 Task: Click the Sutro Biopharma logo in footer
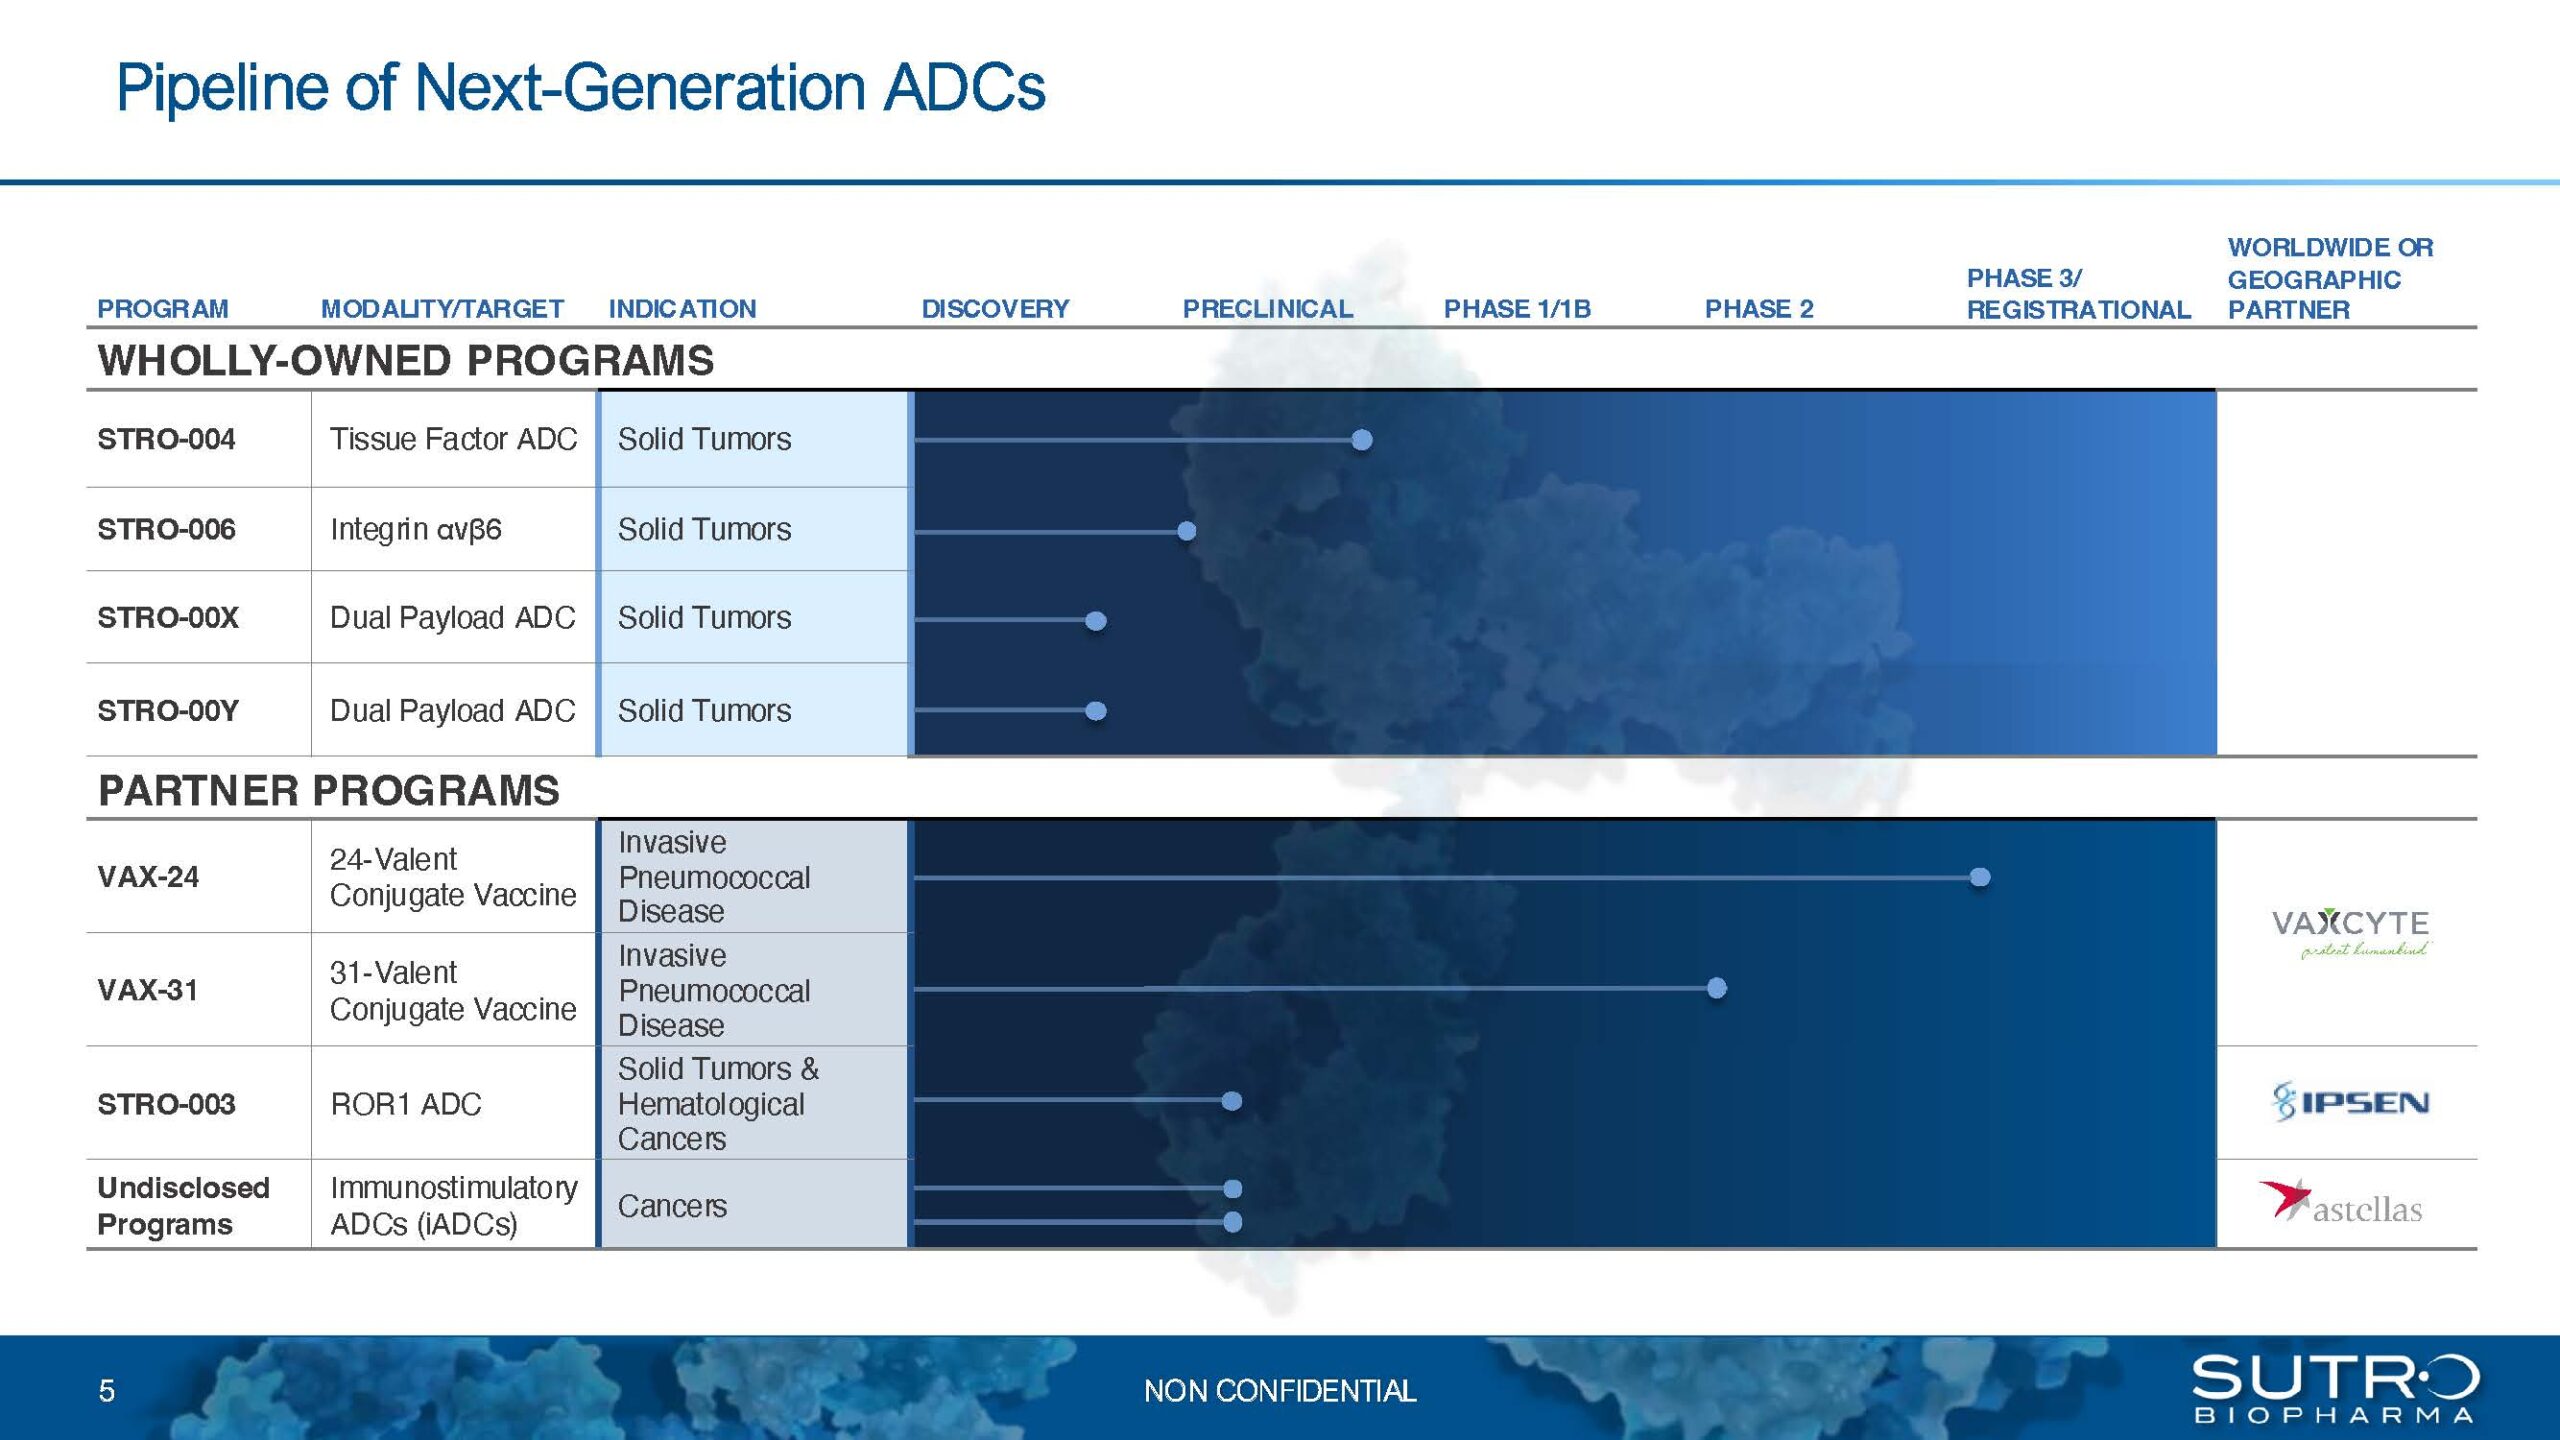pos(2336,1388)
